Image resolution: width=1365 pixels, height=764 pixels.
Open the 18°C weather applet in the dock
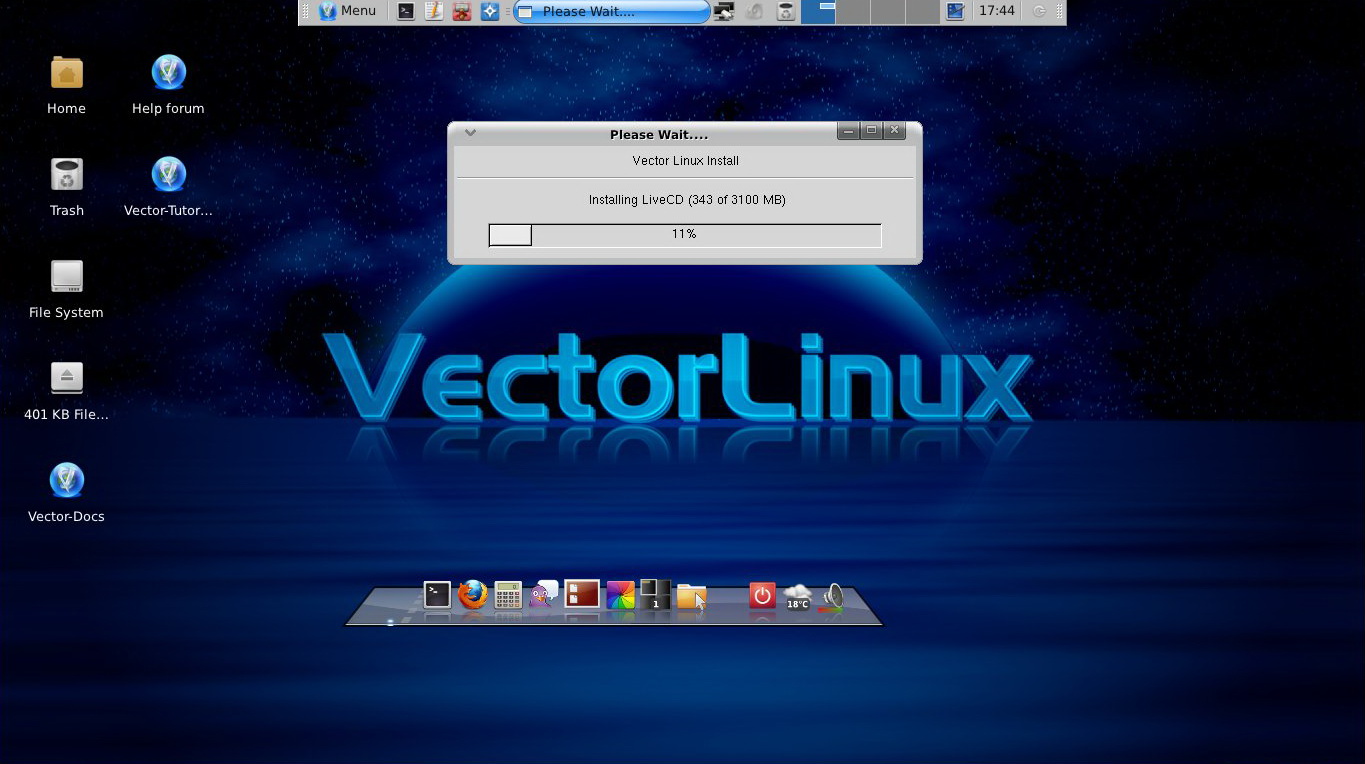[x=797, y=597]
